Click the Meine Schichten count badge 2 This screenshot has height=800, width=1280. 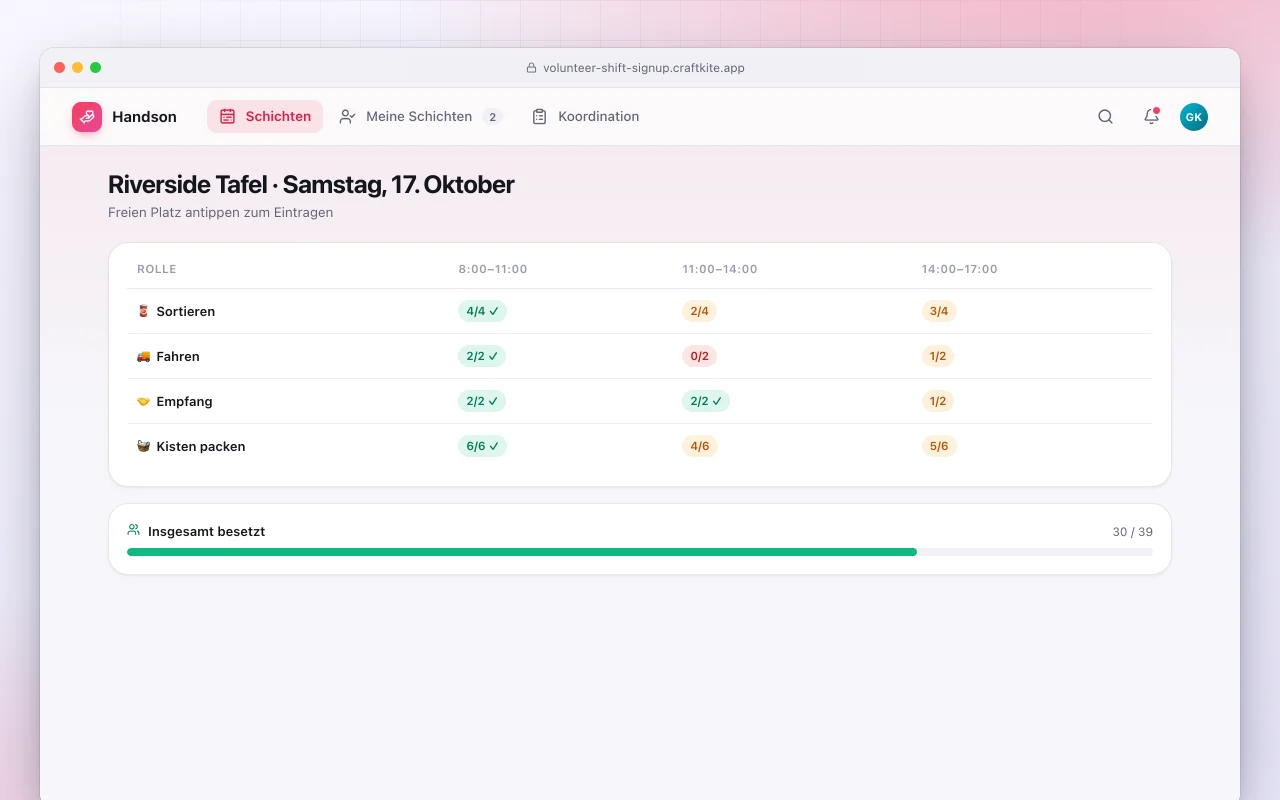pyautogui.click(x=492, y=117)
